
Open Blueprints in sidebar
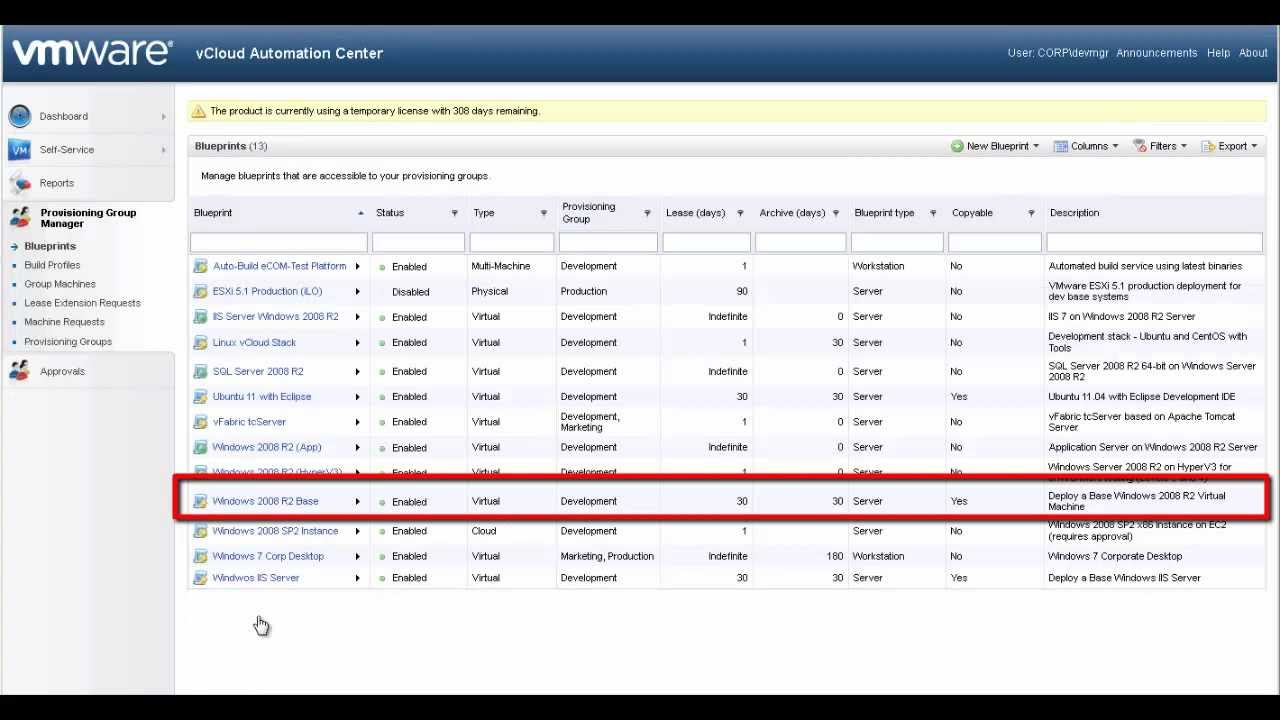pyautogui.click(x=50, y=246)
